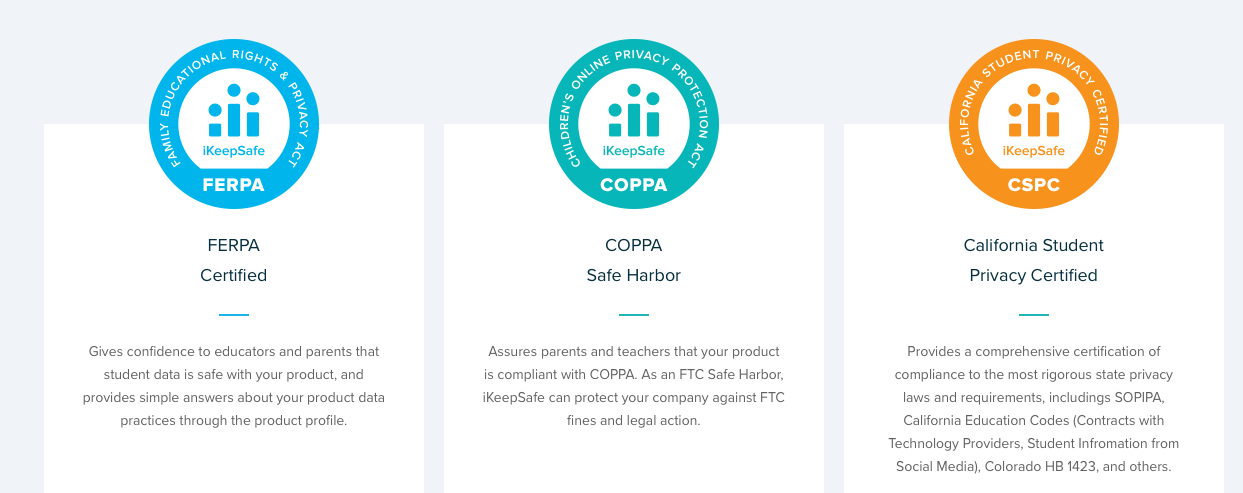The image size is (1243, 493).
Task: Click the iKeepSafe wordmark in the blue badge
Action: click(x=234, y=151)
